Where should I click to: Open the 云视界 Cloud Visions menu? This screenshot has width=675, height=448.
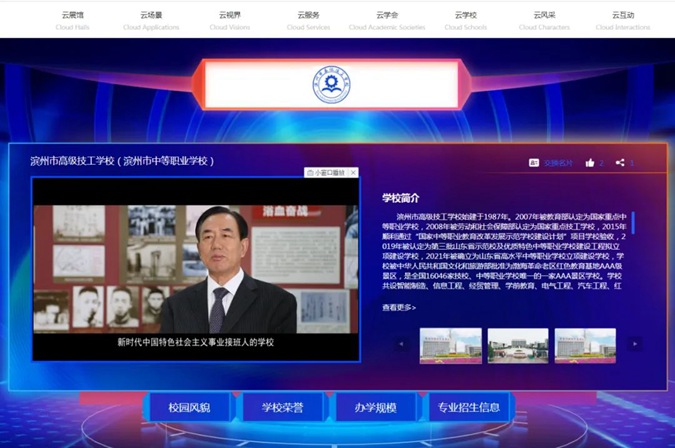[230, 20]
